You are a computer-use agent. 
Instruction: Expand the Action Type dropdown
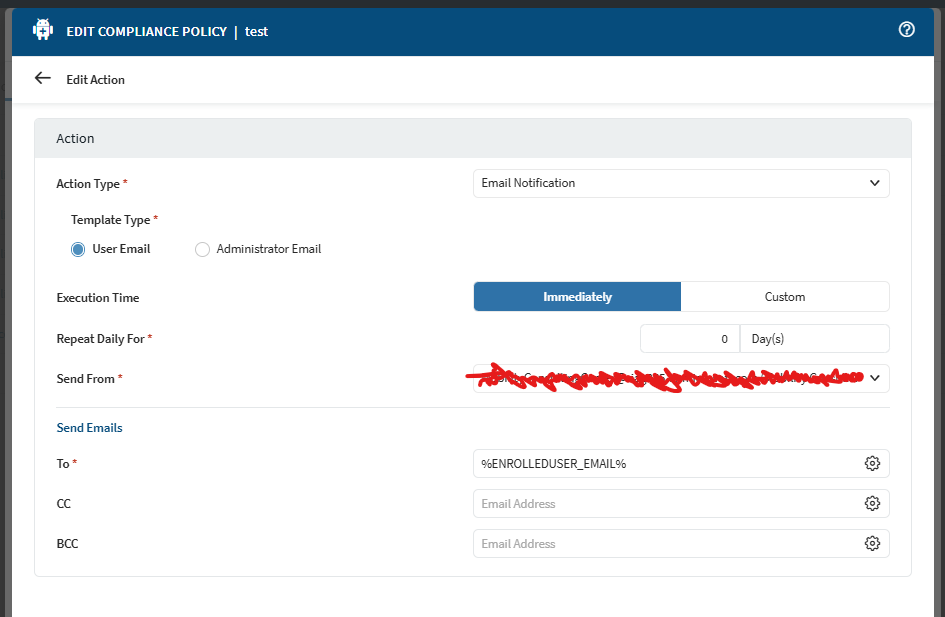tap(680, 183)
